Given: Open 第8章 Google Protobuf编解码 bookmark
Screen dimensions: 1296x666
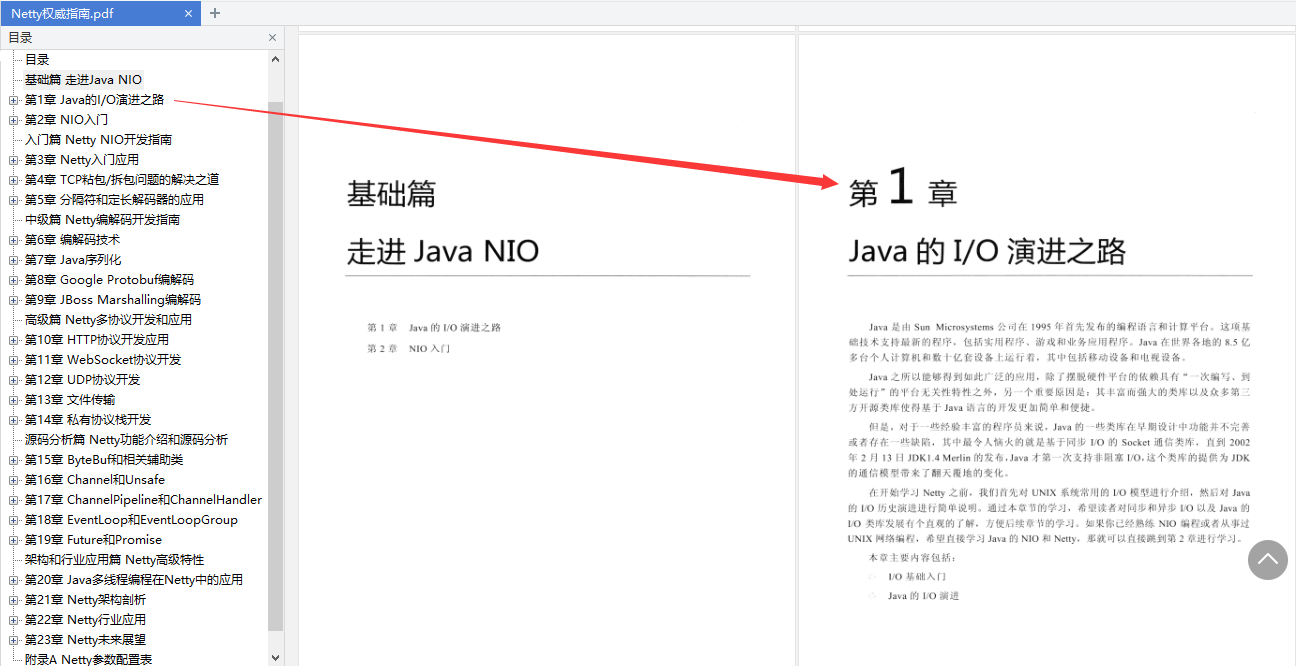Looking at the screenshot, I should pyautogui.click(x=109, y=280).
